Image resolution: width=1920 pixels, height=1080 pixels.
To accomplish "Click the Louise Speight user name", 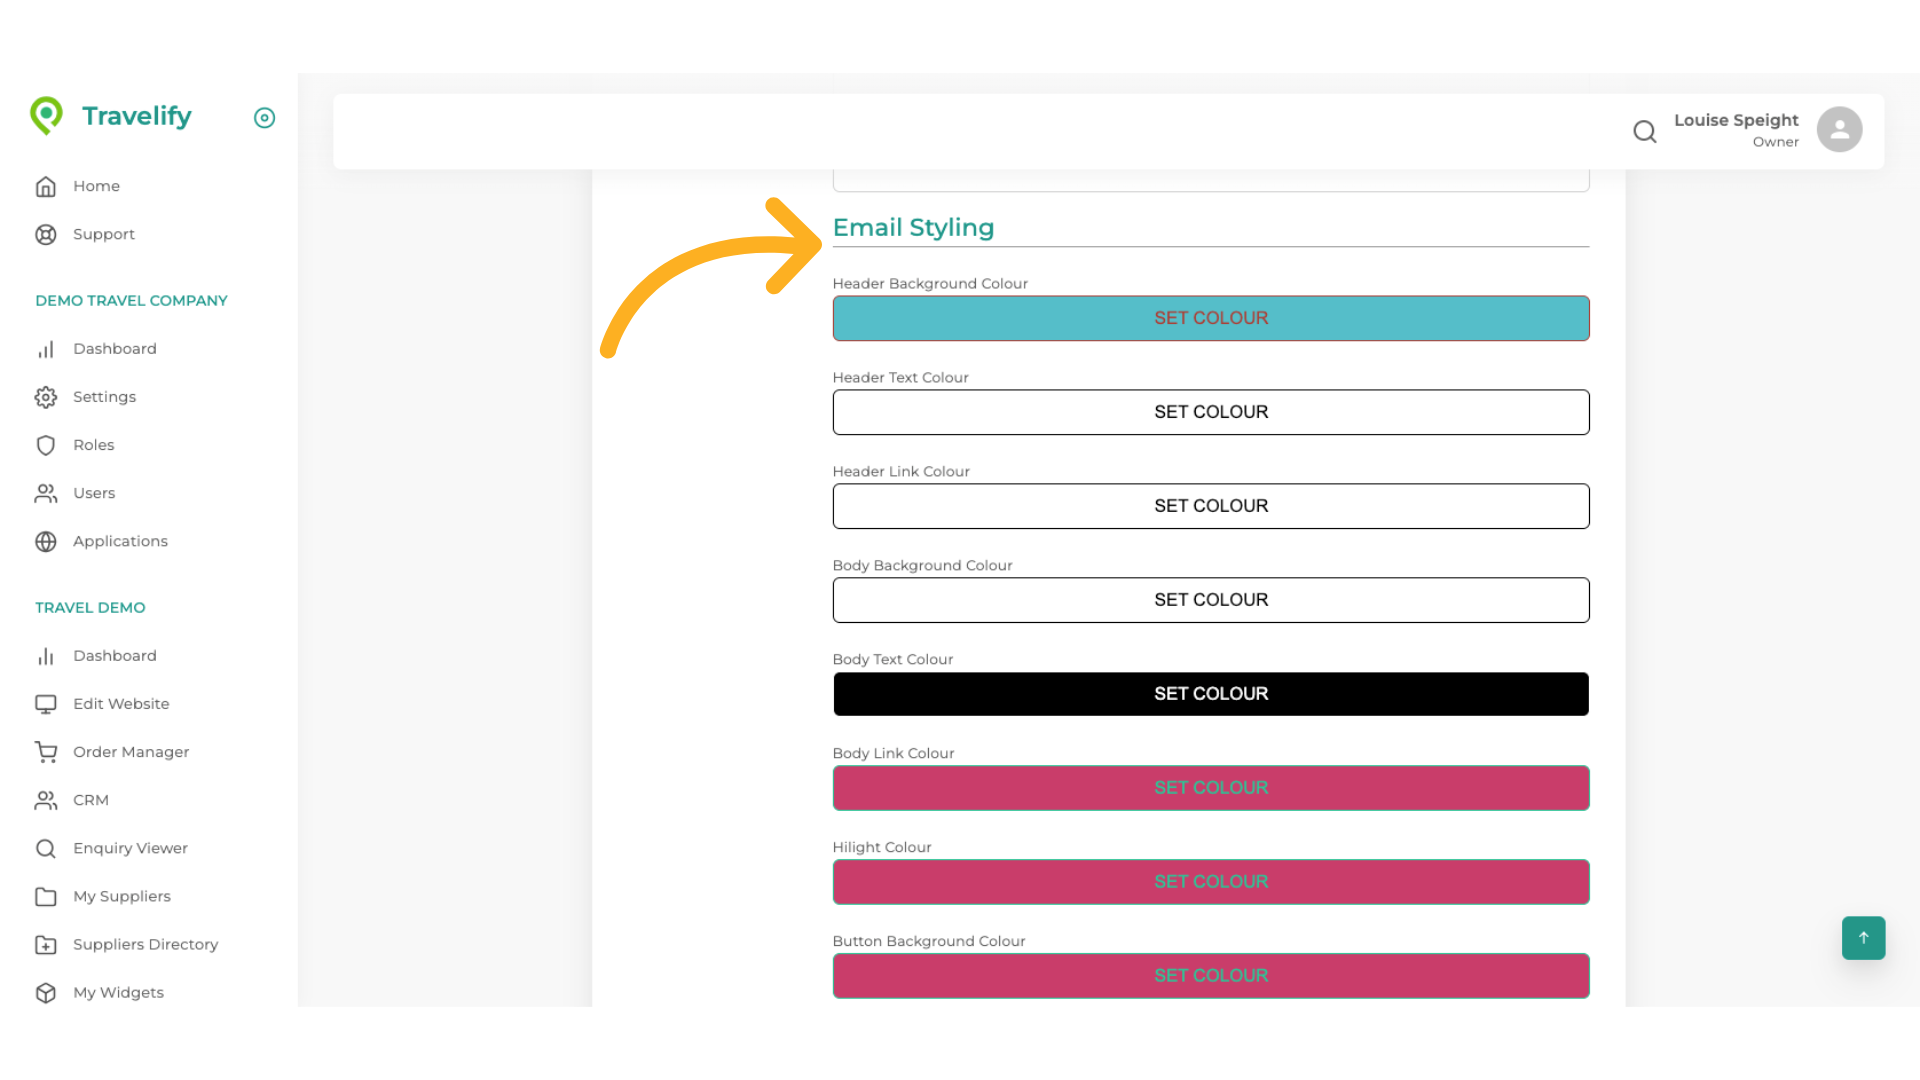I will pos(1736,120).
